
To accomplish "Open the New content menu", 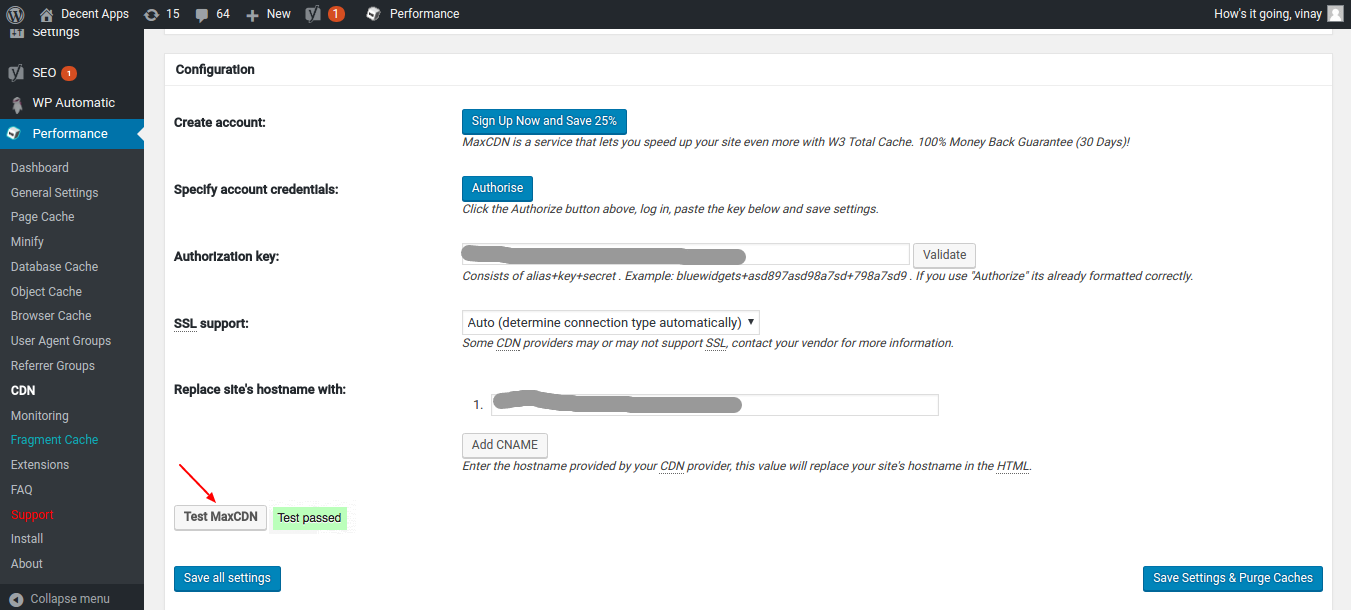I will (268, 14).
